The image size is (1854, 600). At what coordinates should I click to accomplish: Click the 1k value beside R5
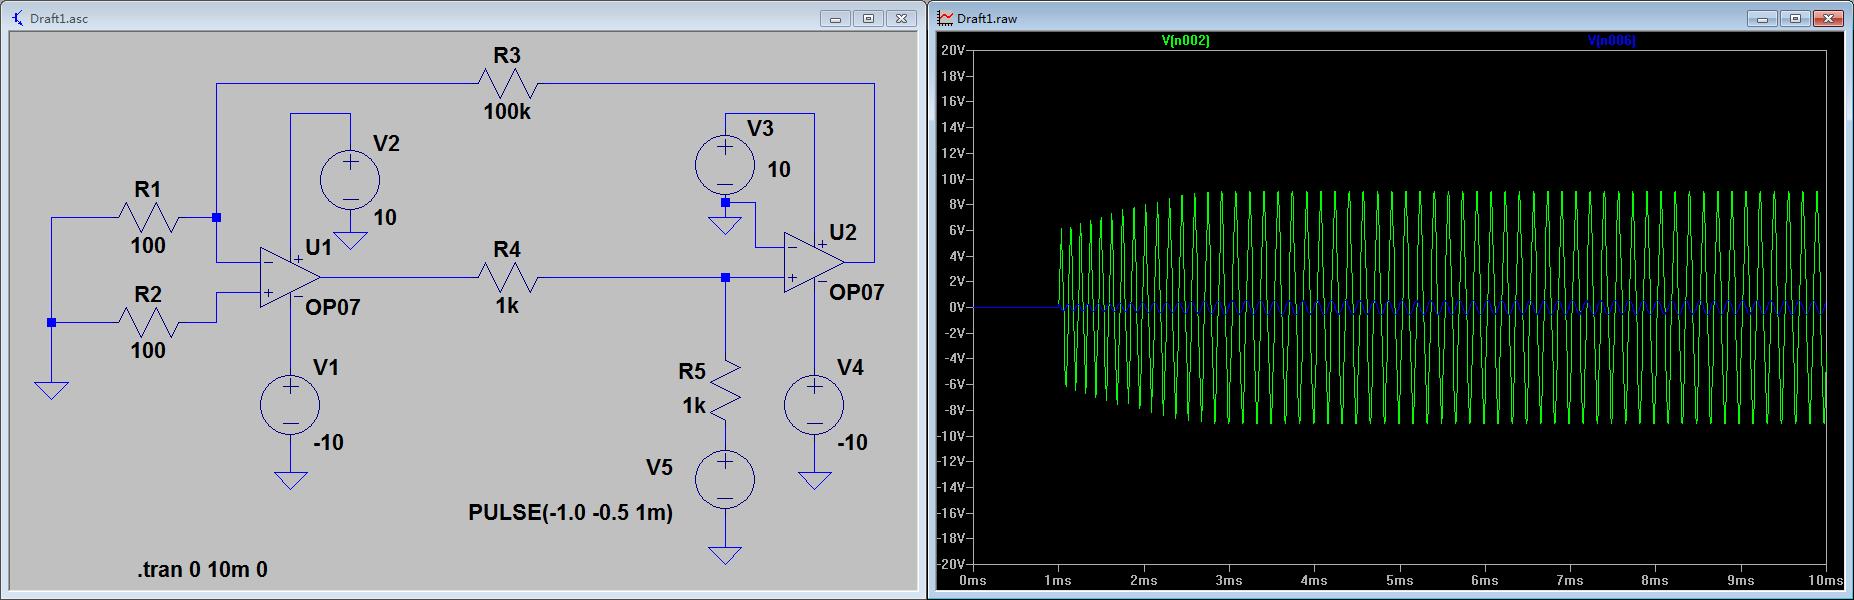(694, 406)
